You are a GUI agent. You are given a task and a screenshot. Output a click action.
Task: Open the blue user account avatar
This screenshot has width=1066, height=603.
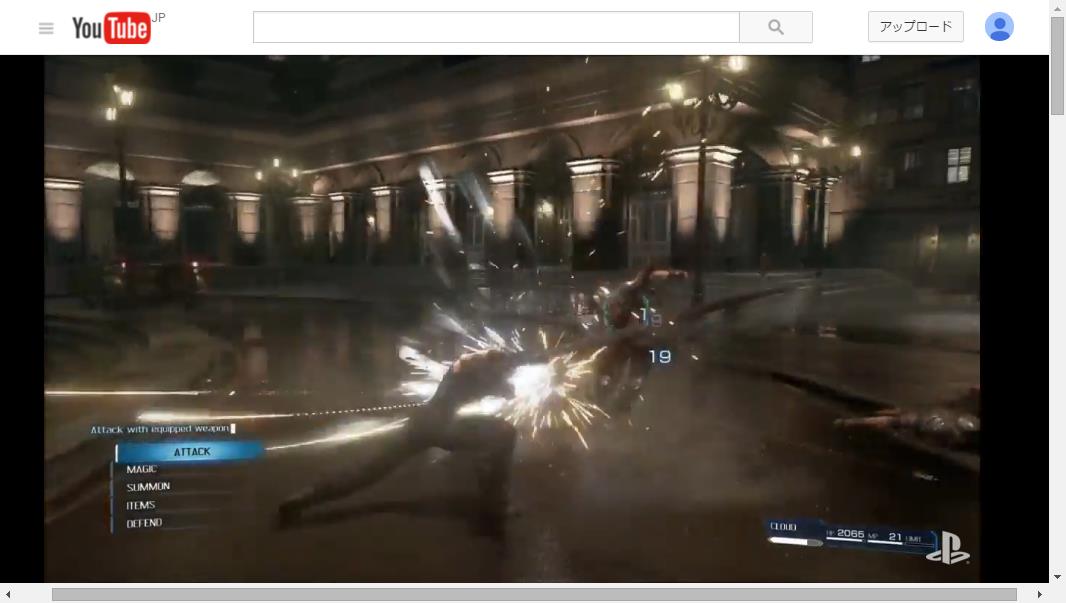[x=999, y=27]
